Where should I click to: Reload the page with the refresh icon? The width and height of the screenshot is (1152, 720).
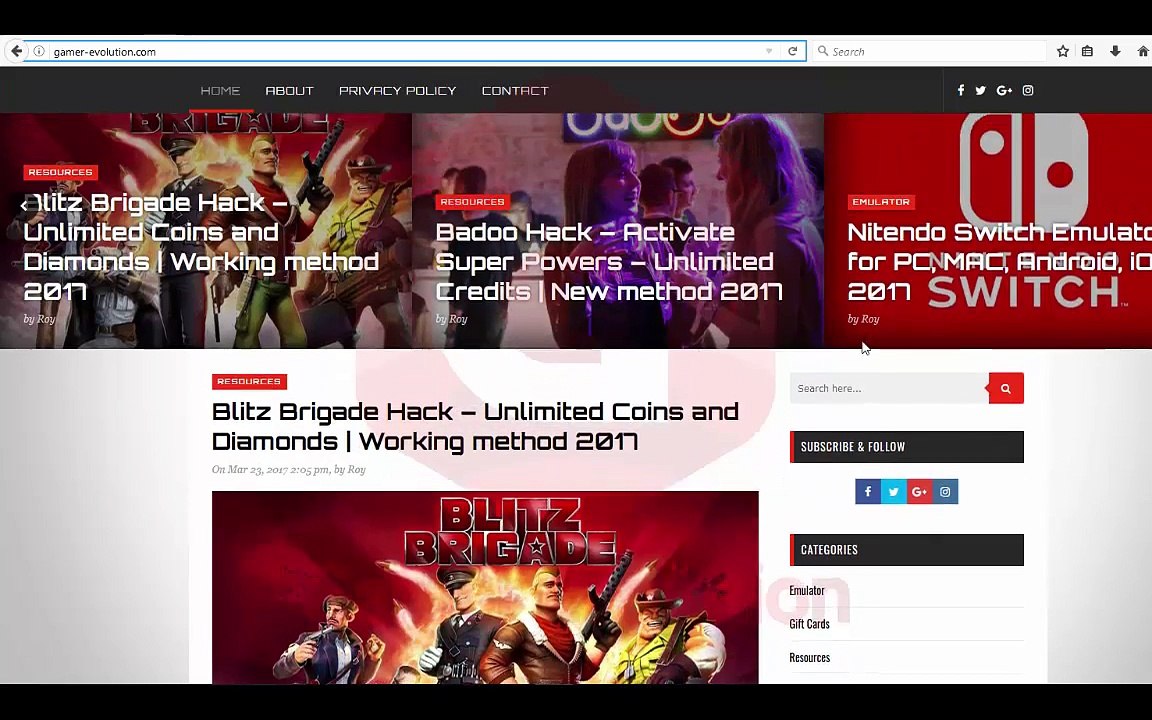[x=792, y=51]
